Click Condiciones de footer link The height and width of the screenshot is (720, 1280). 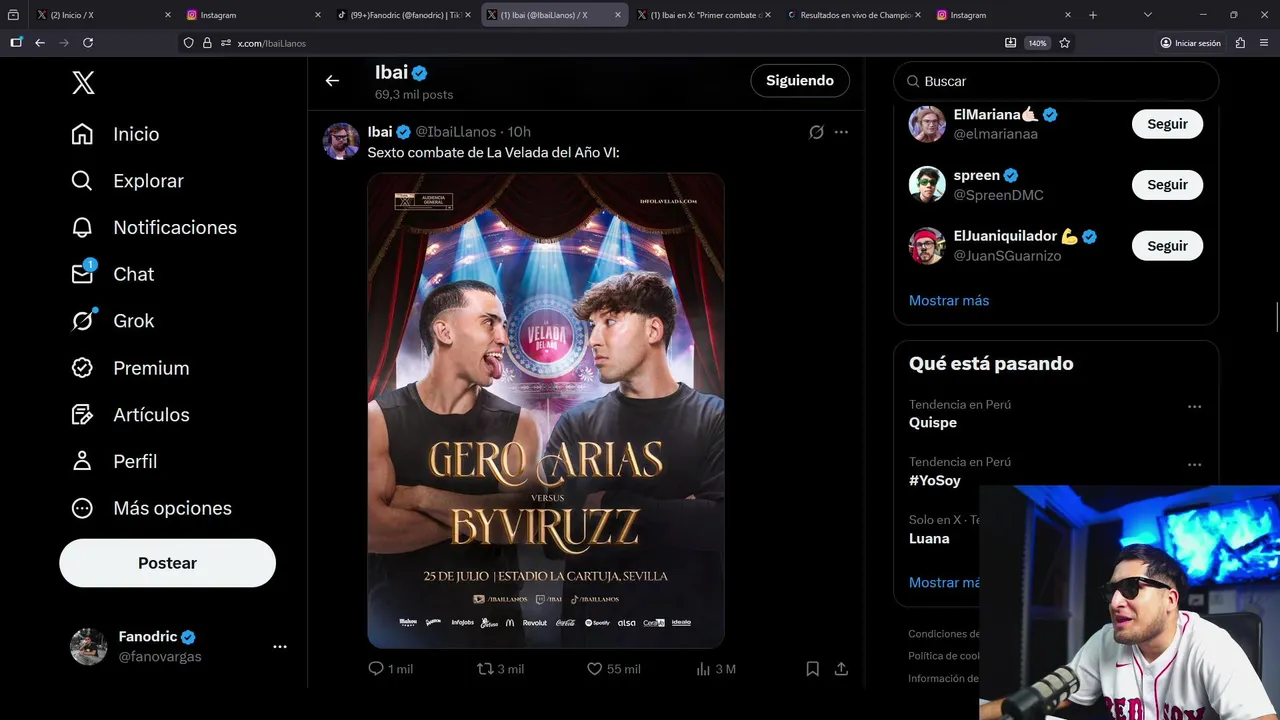943,634
